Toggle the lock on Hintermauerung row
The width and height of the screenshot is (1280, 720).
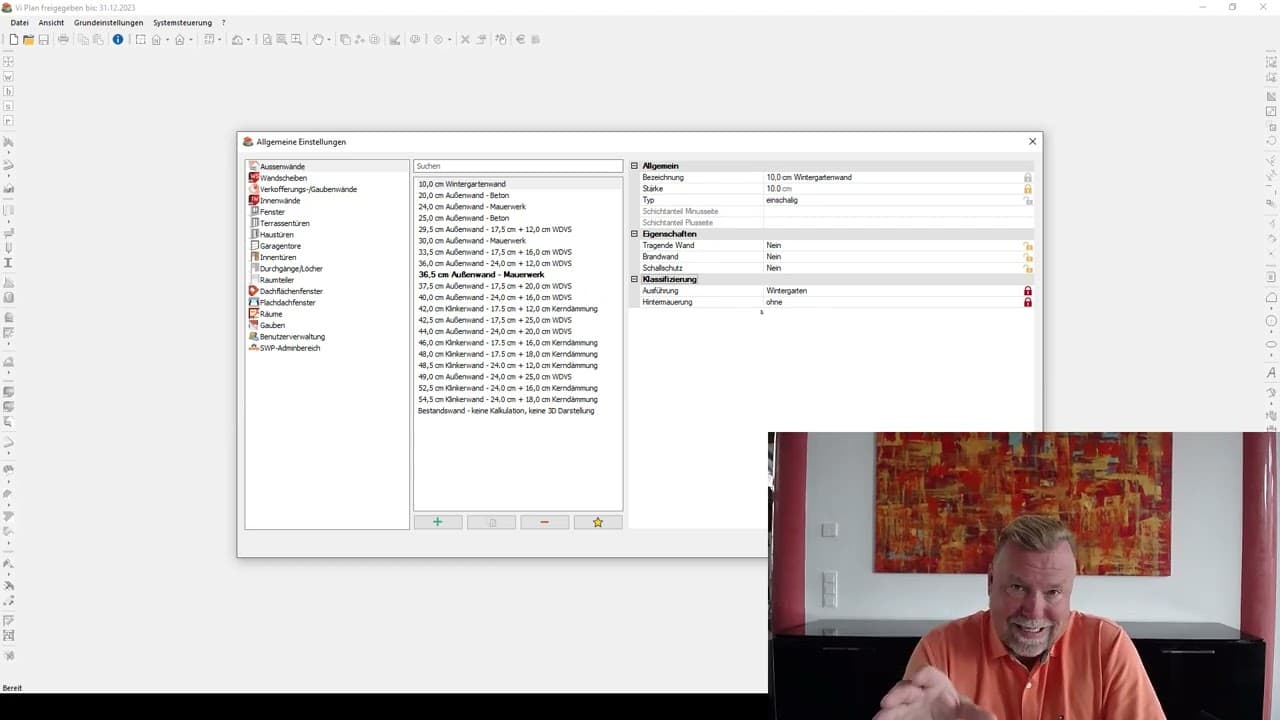pos(1027,302)
